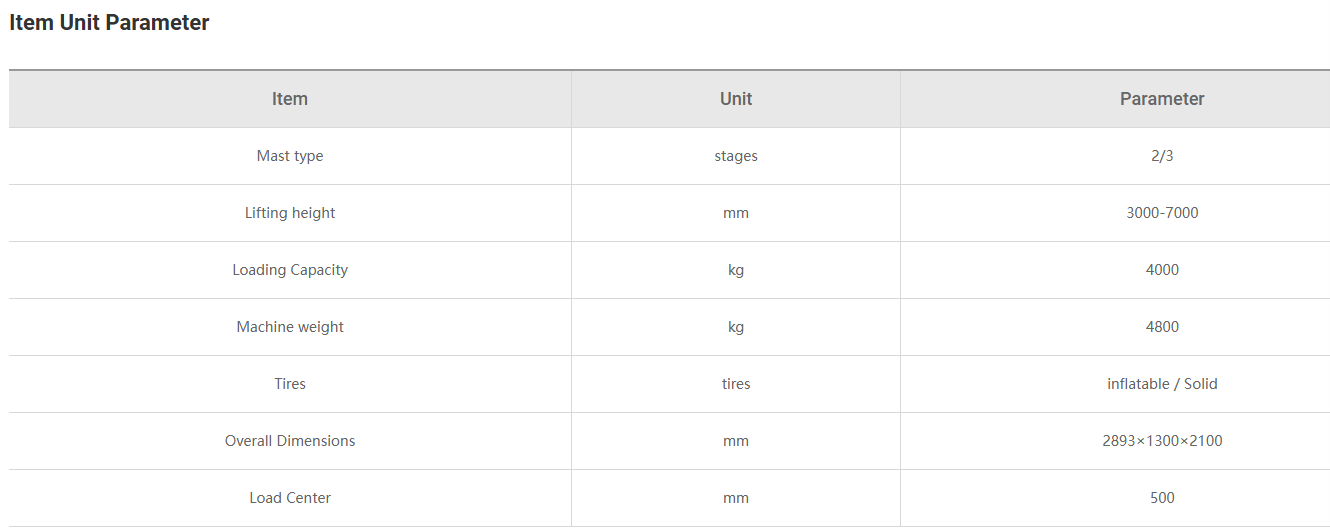1330x530 pixels.
Task: Select the Lifting height row label
Action: (290, 213)
